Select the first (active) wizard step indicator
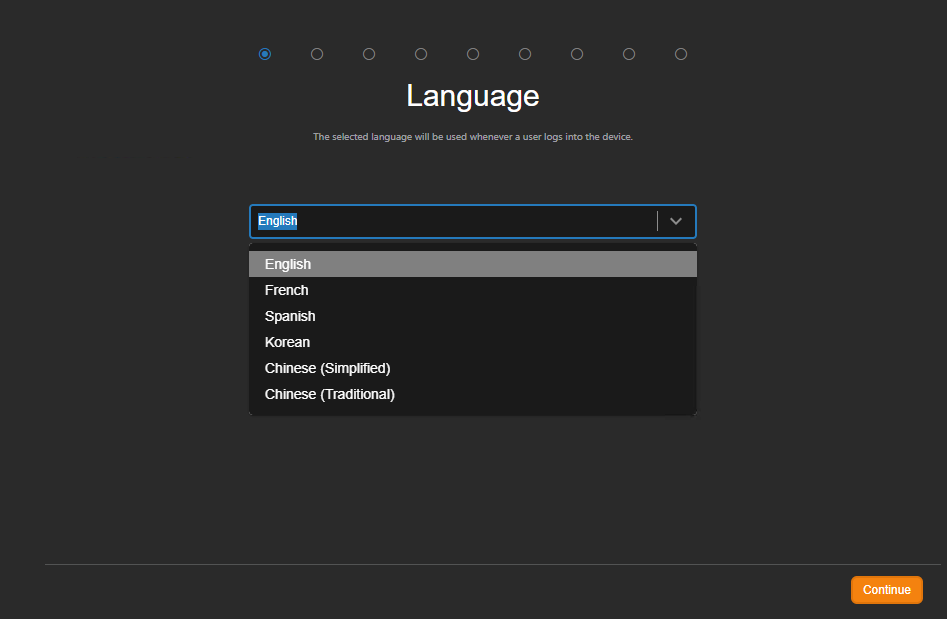947x619 pixels. click(x=265, y=54)
